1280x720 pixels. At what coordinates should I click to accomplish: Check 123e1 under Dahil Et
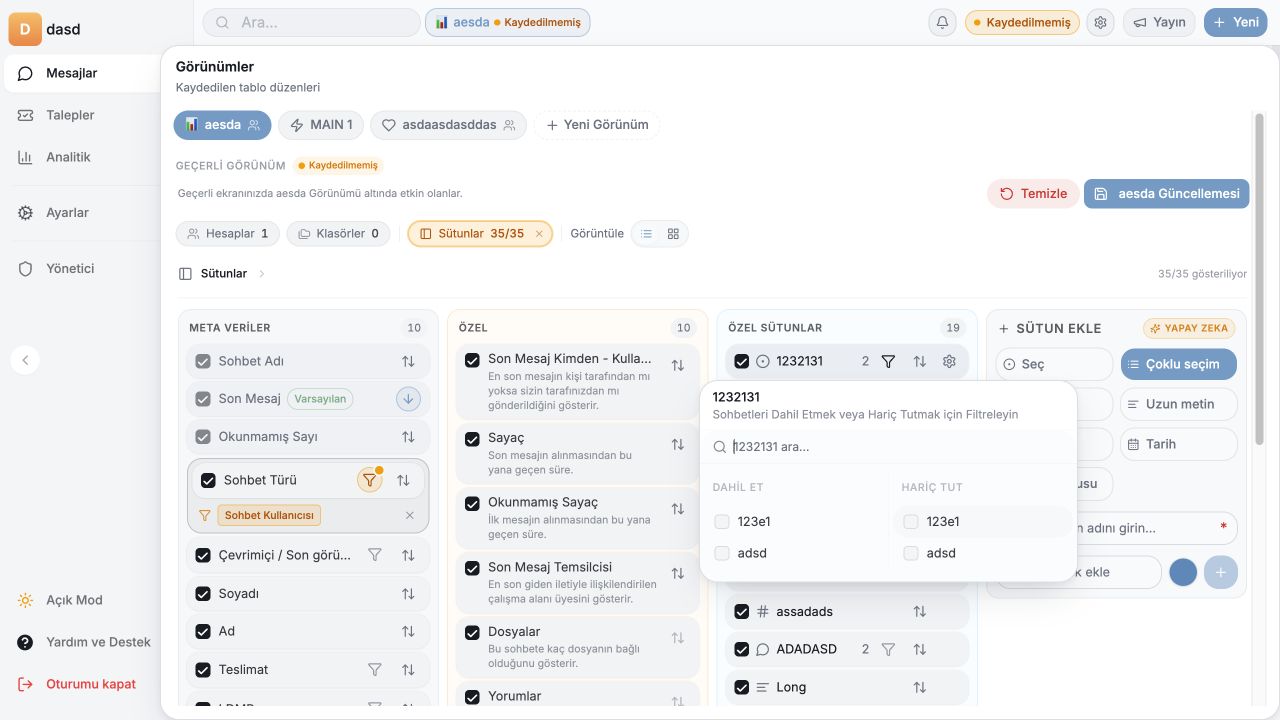(722, 522)
